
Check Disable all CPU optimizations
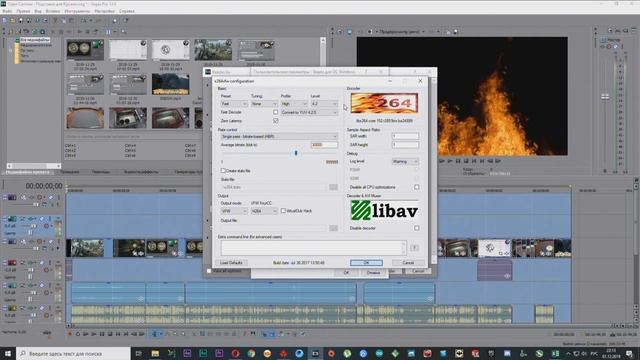pyautogui.click(x=417, y=187)
